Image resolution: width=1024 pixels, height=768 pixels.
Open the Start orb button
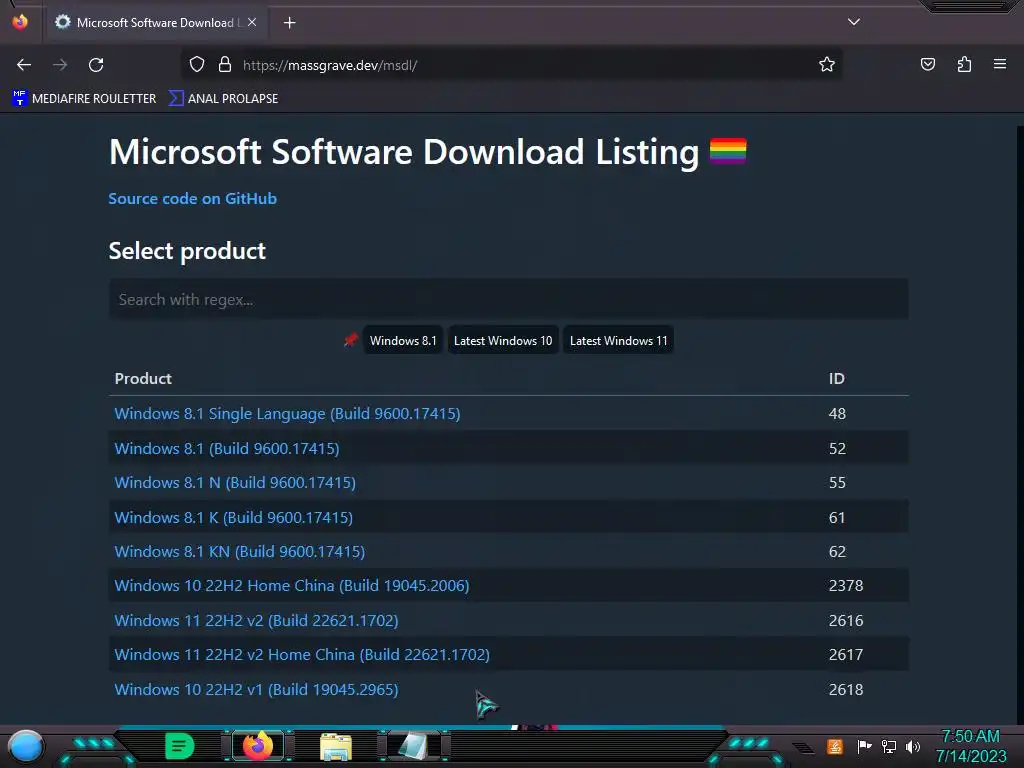coord(26,746)
